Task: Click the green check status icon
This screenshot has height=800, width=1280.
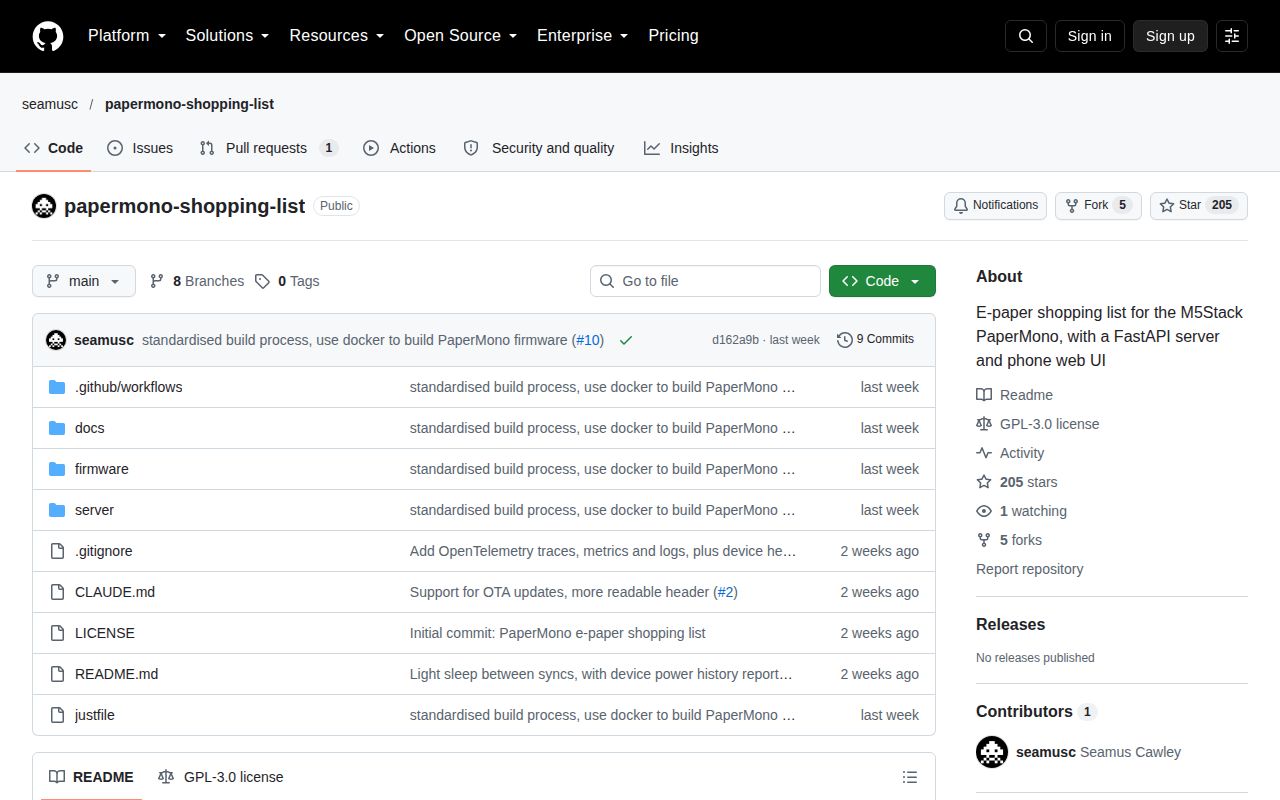Action: click(626, 340)
